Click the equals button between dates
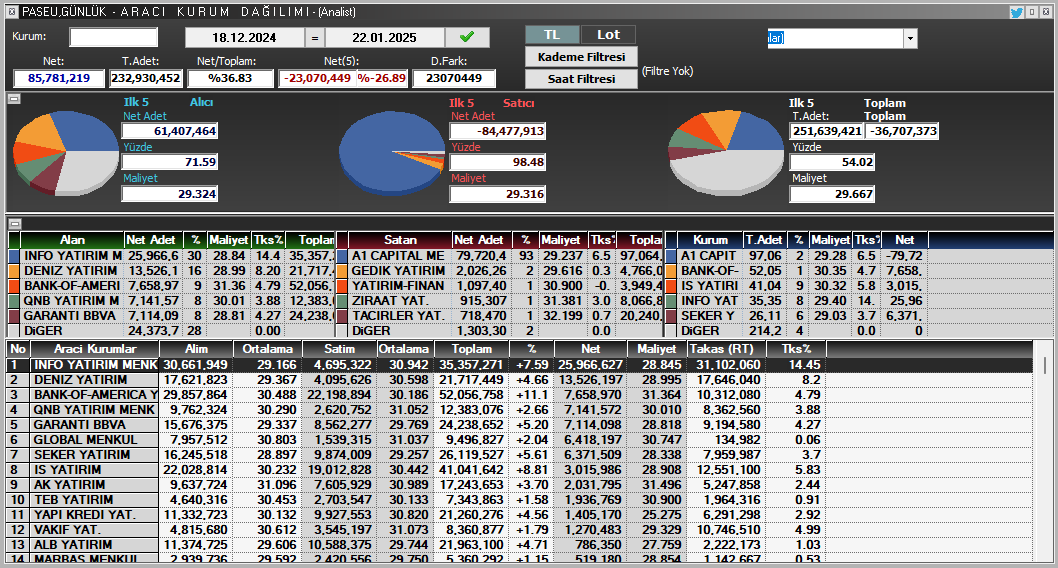 pyautogui.click(x=314, y=38)
